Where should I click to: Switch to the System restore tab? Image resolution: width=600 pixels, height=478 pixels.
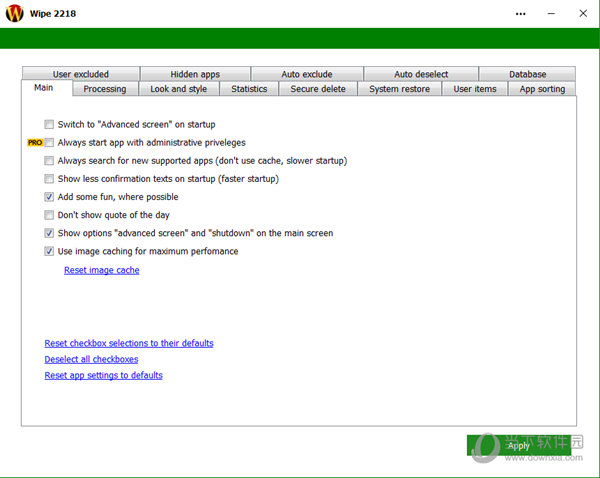[x=399, y=89]
